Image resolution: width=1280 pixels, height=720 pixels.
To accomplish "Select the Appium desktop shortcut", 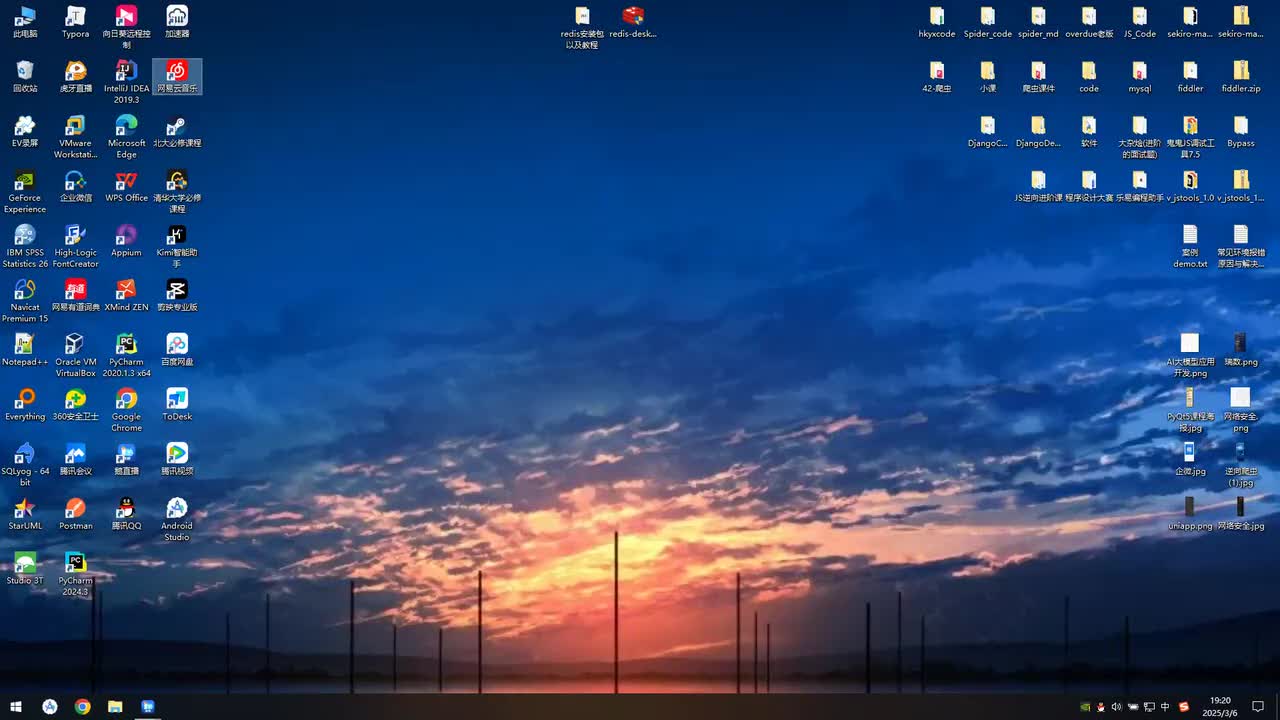I will pyautogui.click(x=126, y=241).
